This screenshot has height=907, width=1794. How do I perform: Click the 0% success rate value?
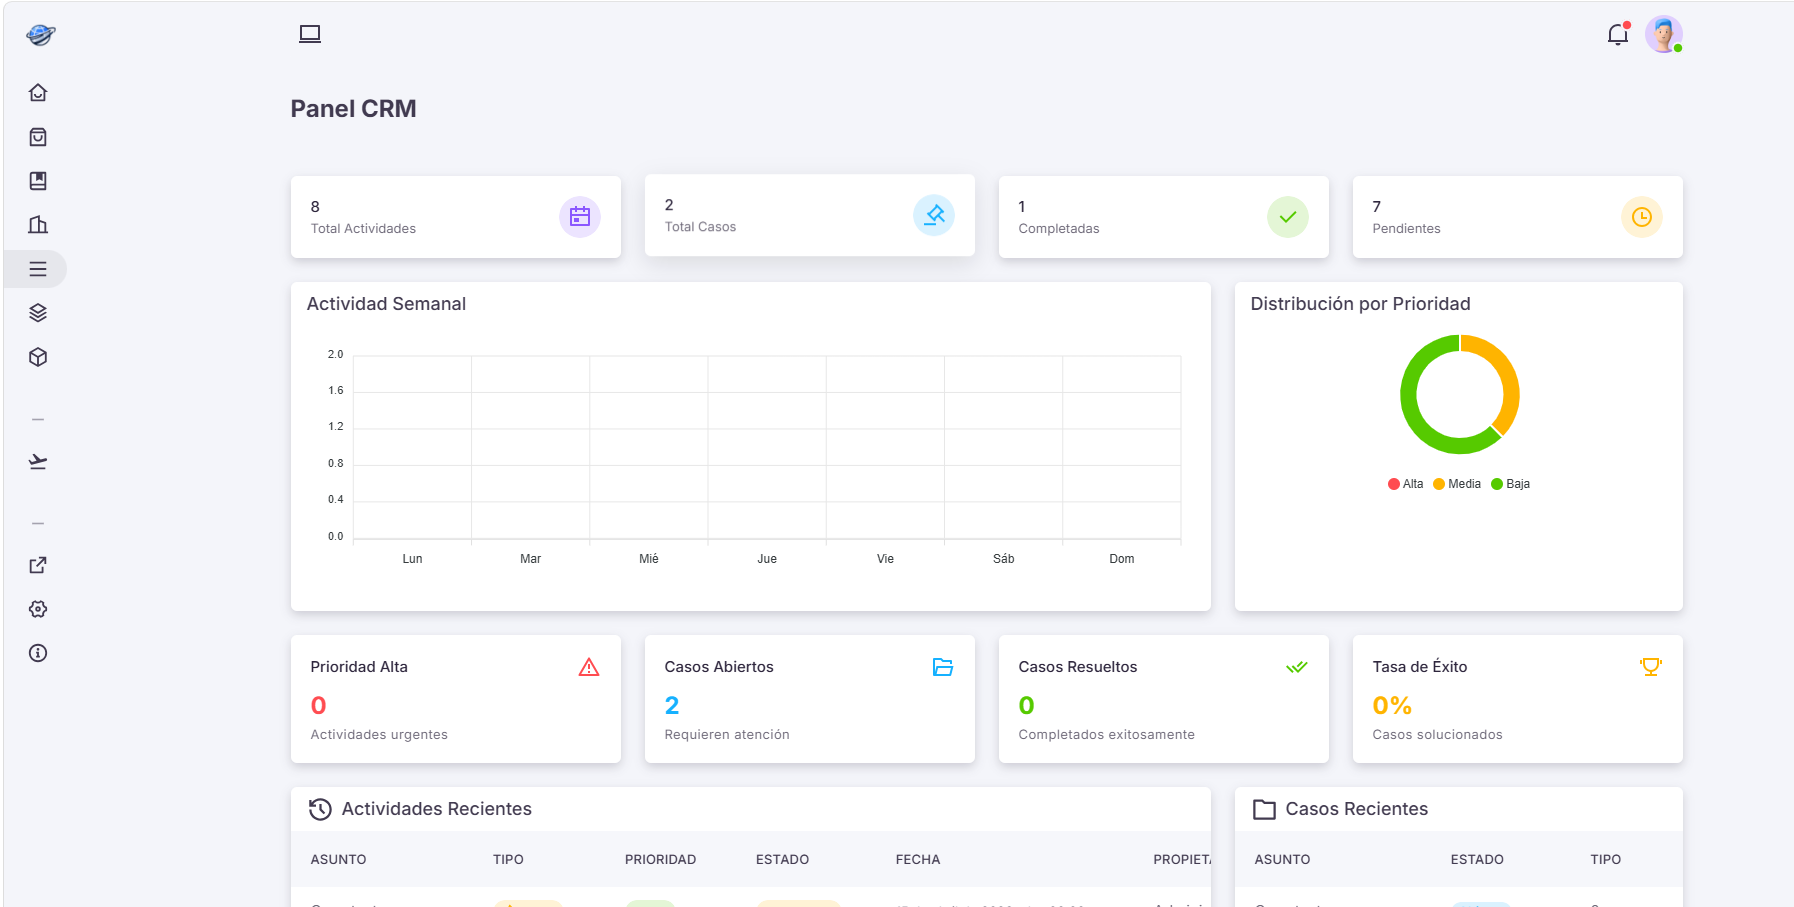tap(1392, 705)
